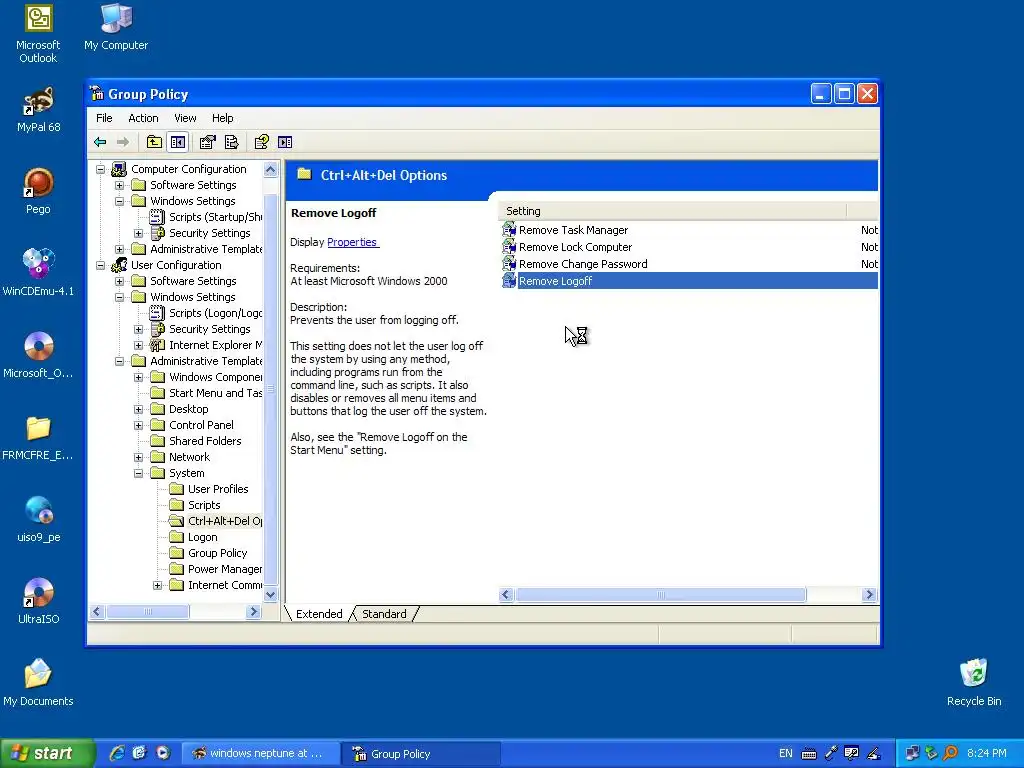Viewport: 1024px width, 768px height.
Task: Select the UltraISO desktop shortcut
Action: point(38,601)
